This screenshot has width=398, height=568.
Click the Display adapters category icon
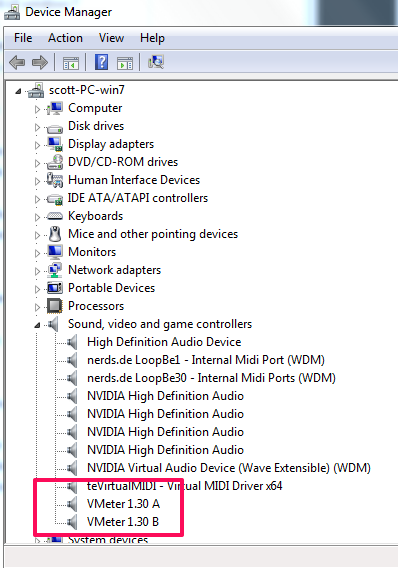pos(55,144)
